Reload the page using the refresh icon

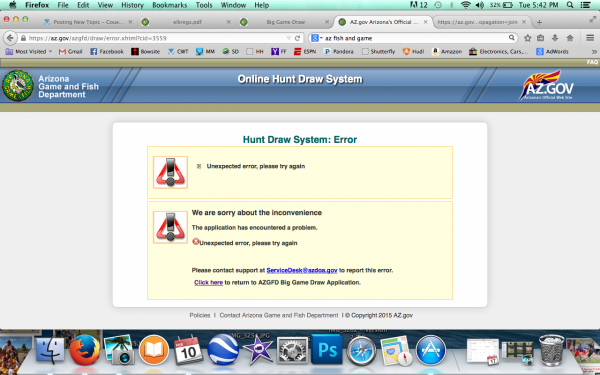pyautogui.click(x=297, y=38)
